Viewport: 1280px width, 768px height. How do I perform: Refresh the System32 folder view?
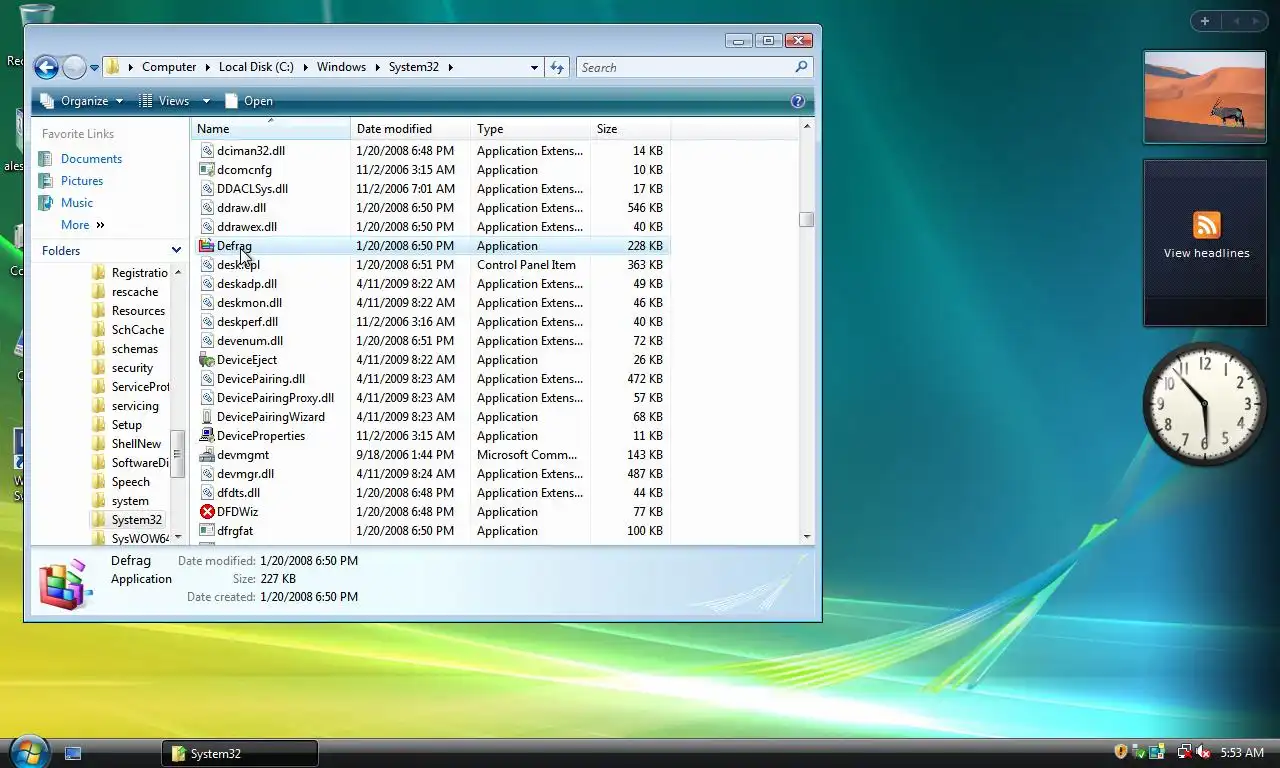[x=557, y=67]
